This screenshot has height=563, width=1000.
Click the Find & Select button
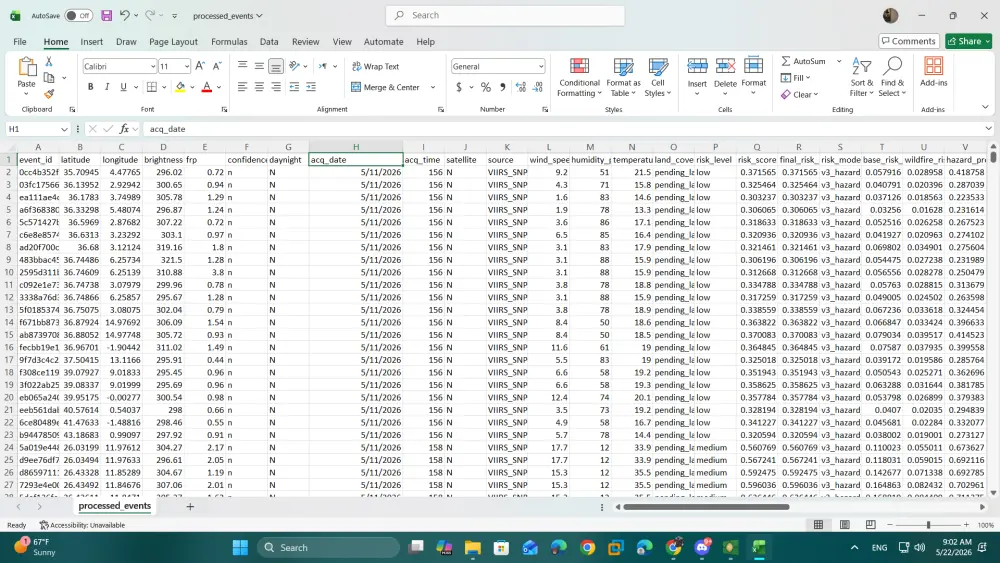tap(892, 77)
